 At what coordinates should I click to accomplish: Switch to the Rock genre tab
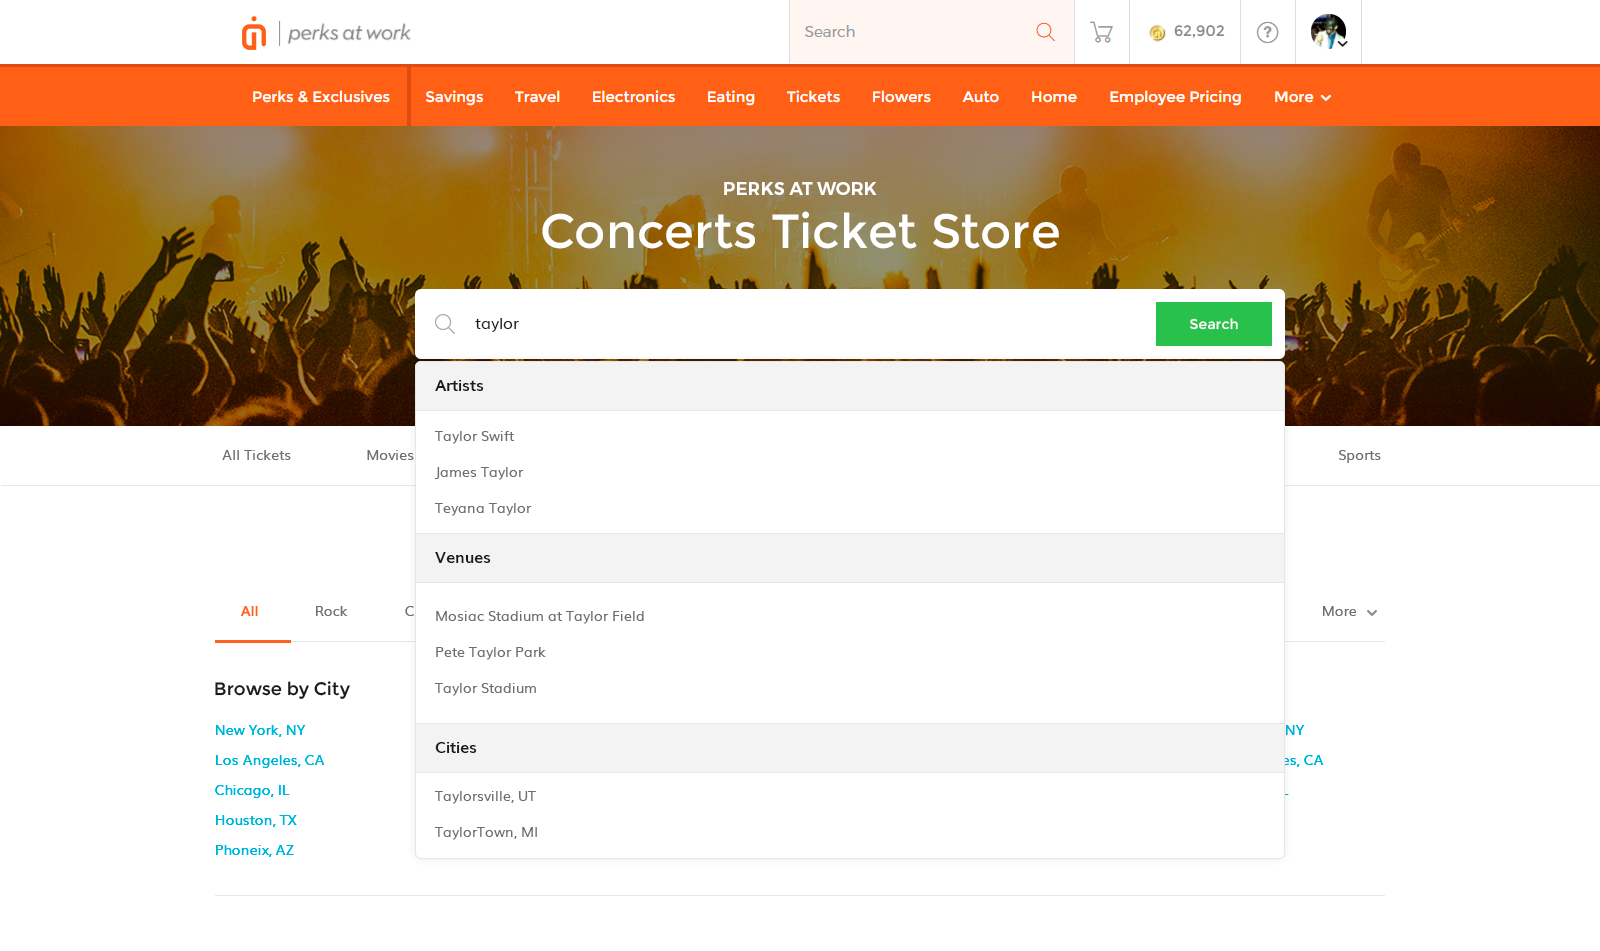pyautogui.click(x=331, y=611)
